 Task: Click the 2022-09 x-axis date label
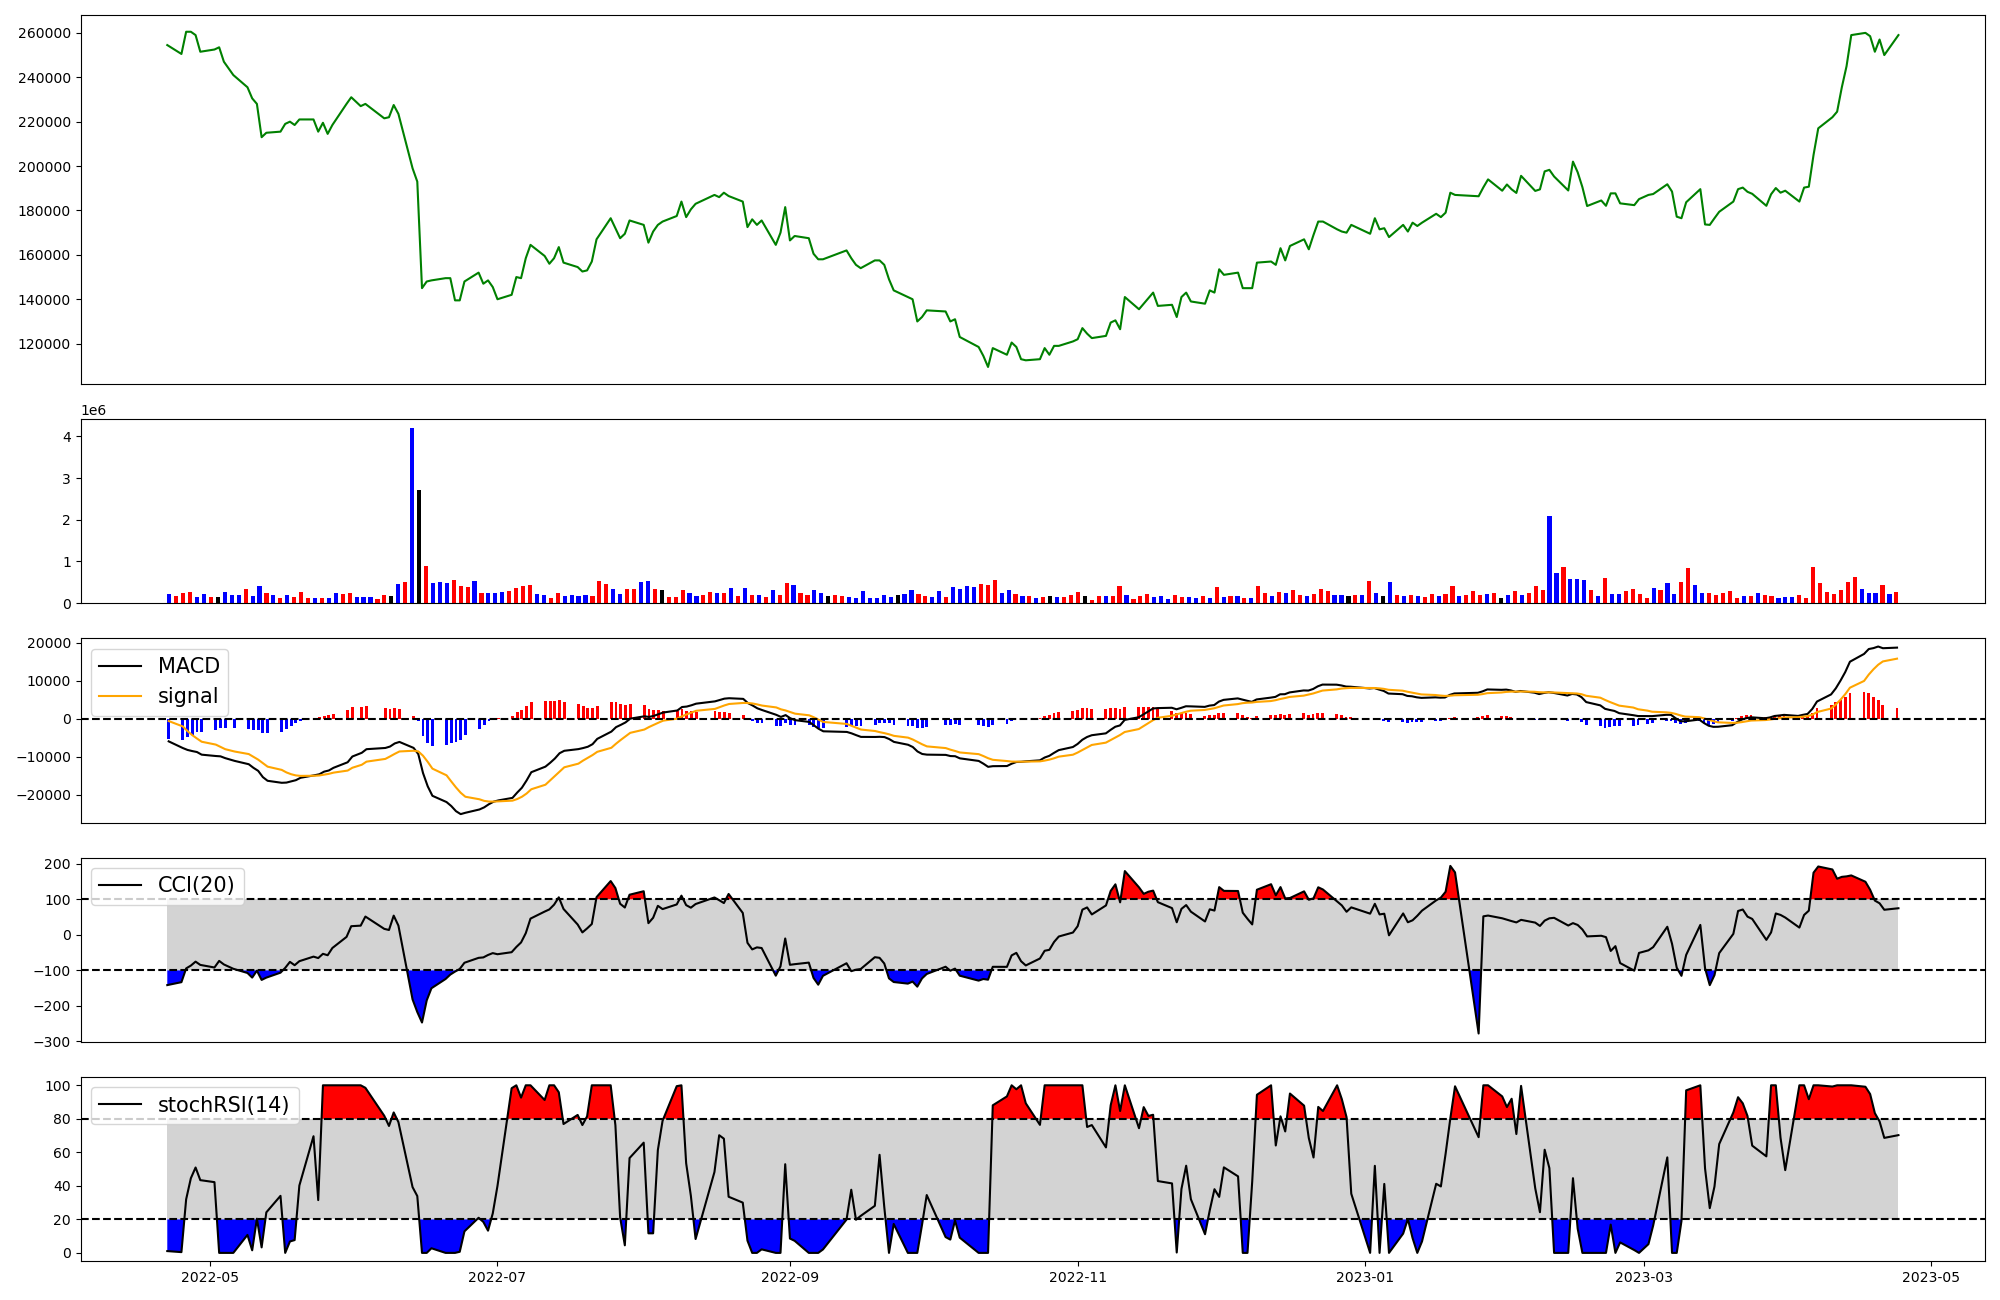[x=790, y=1277]
